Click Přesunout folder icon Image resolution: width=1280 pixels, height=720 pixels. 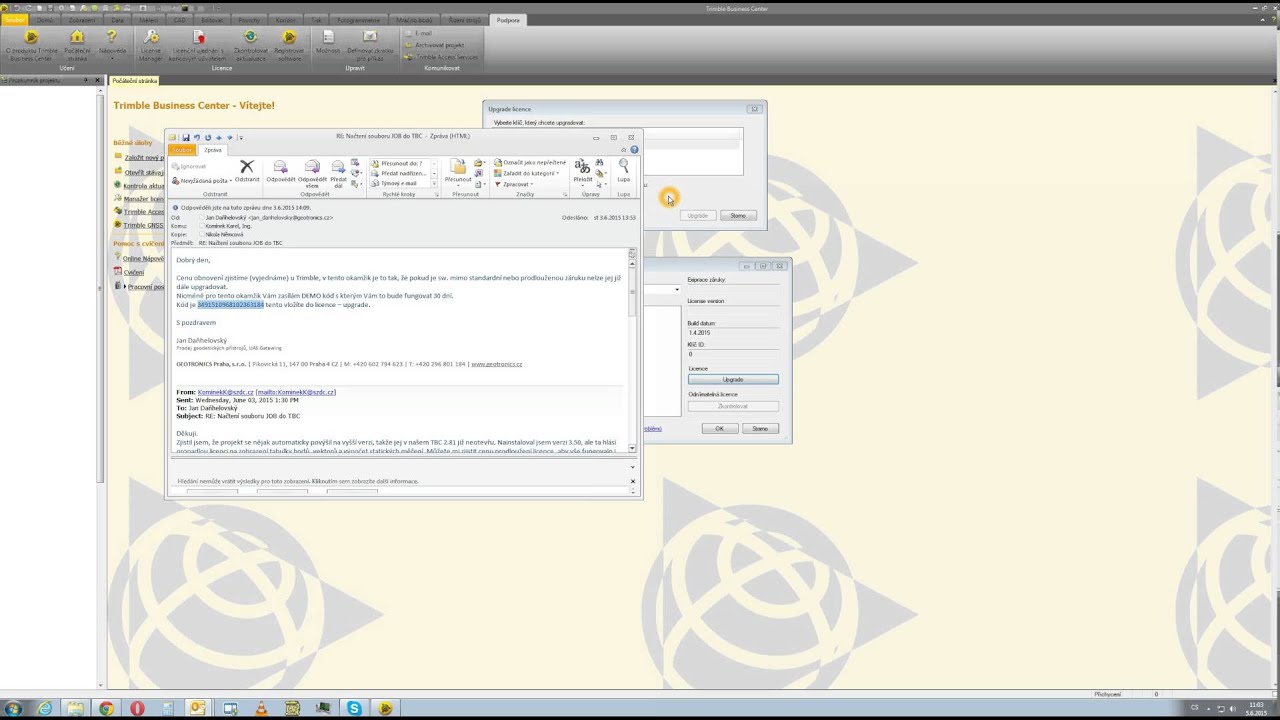pos(458,171)
